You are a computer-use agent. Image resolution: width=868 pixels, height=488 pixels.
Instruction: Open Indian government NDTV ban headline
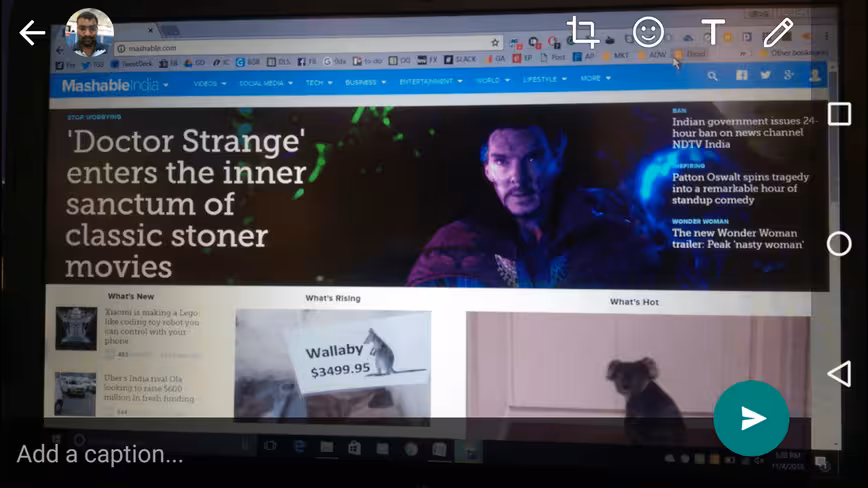point(743,133)
